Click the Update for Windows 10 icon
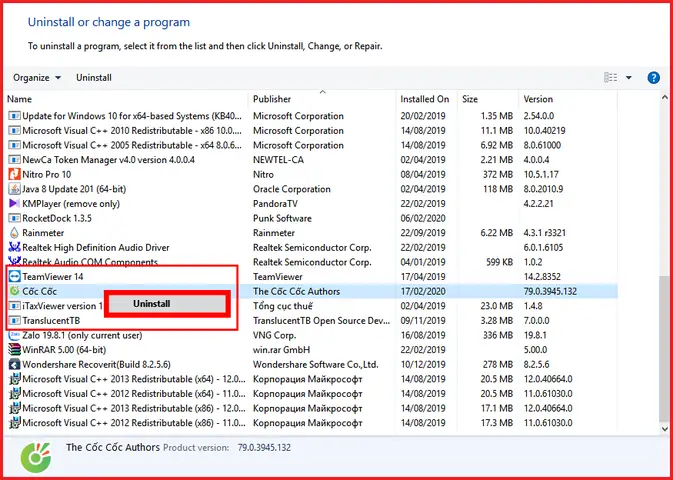 [15, 116]
